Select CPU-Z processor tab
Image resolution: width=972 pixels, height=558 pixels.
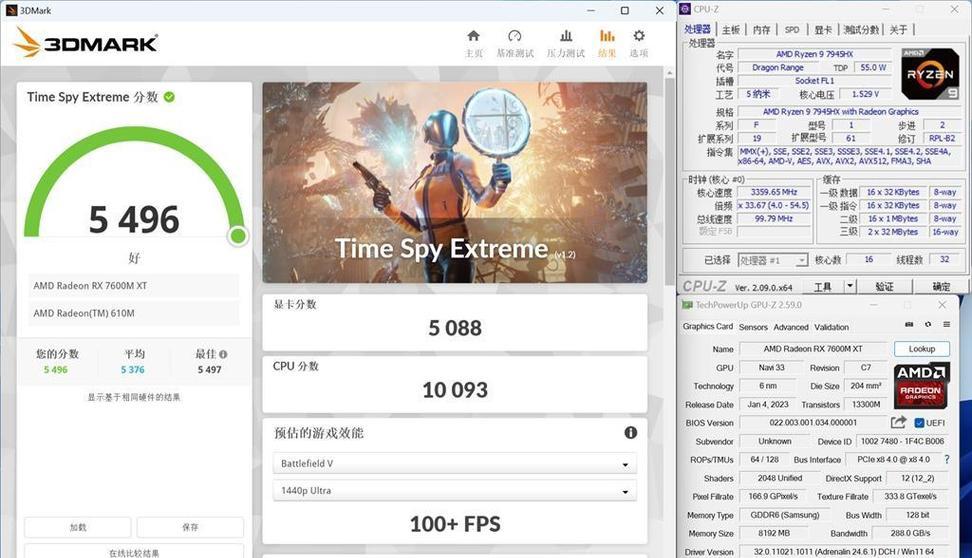(x=697, y=29)
